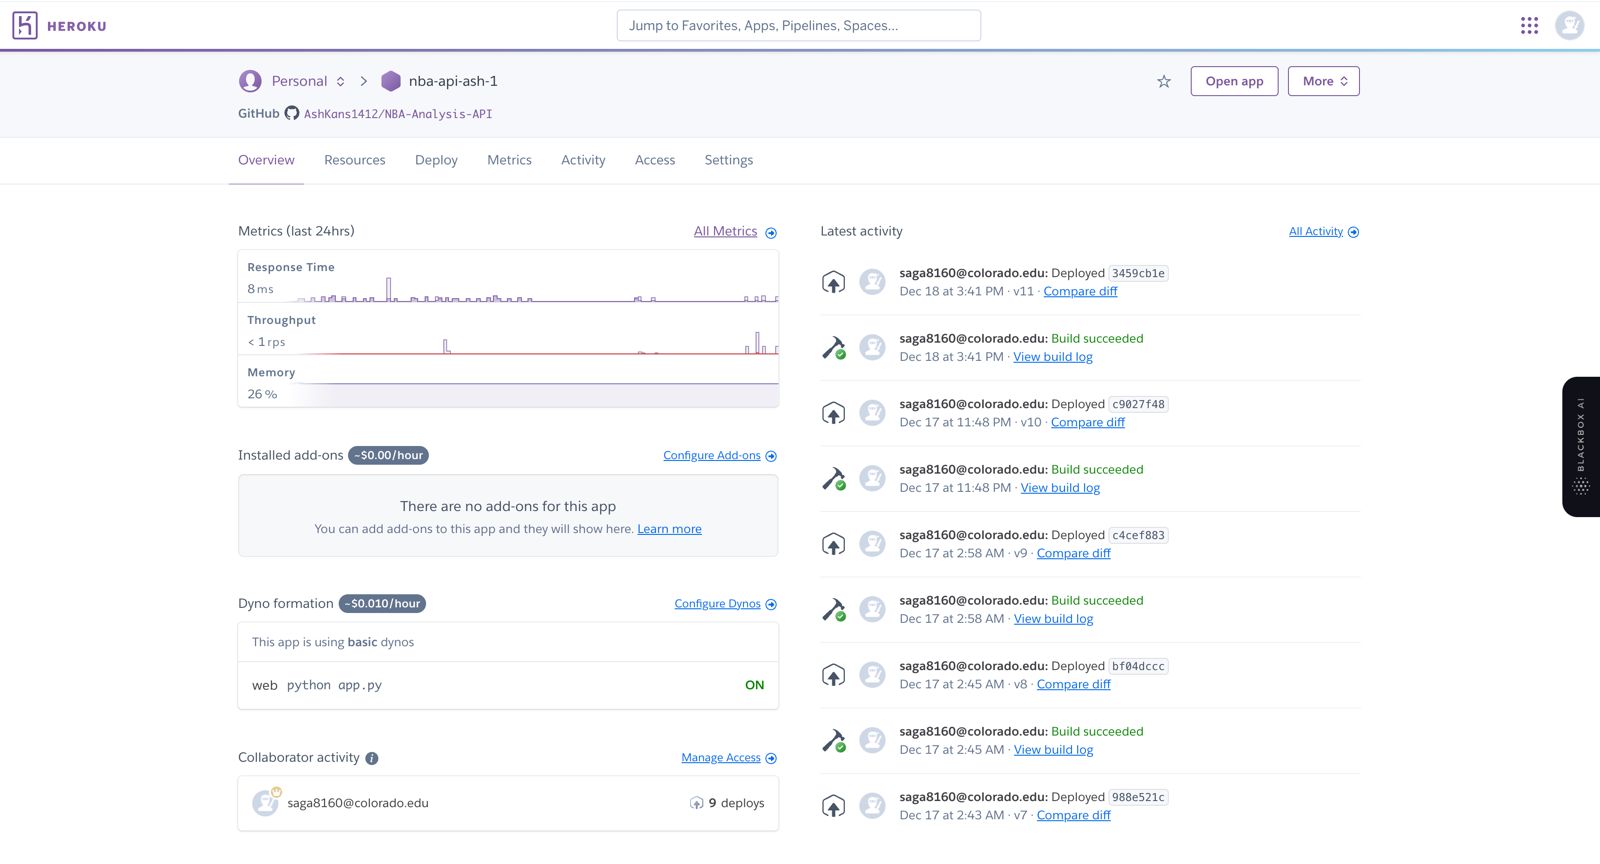Screen dimensions: 1600x864
Task: Click build icon for Dec 17 11:48 PM build
Action: coord(833,479)
